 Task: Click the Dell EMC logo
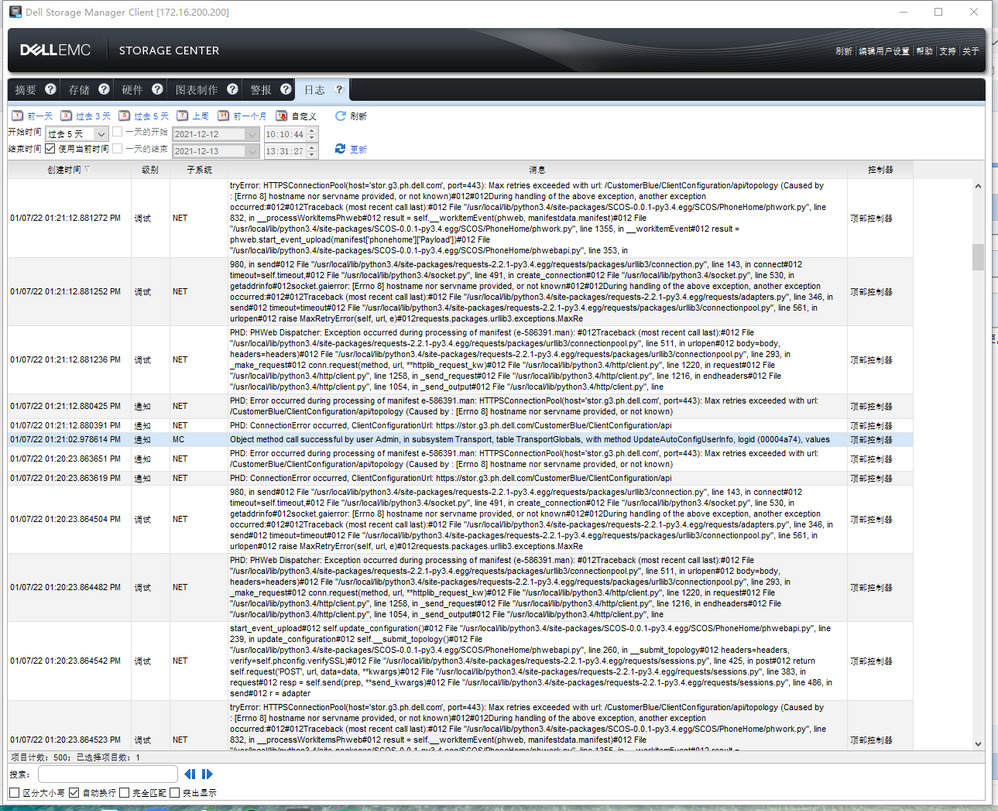tap(55, 50)
